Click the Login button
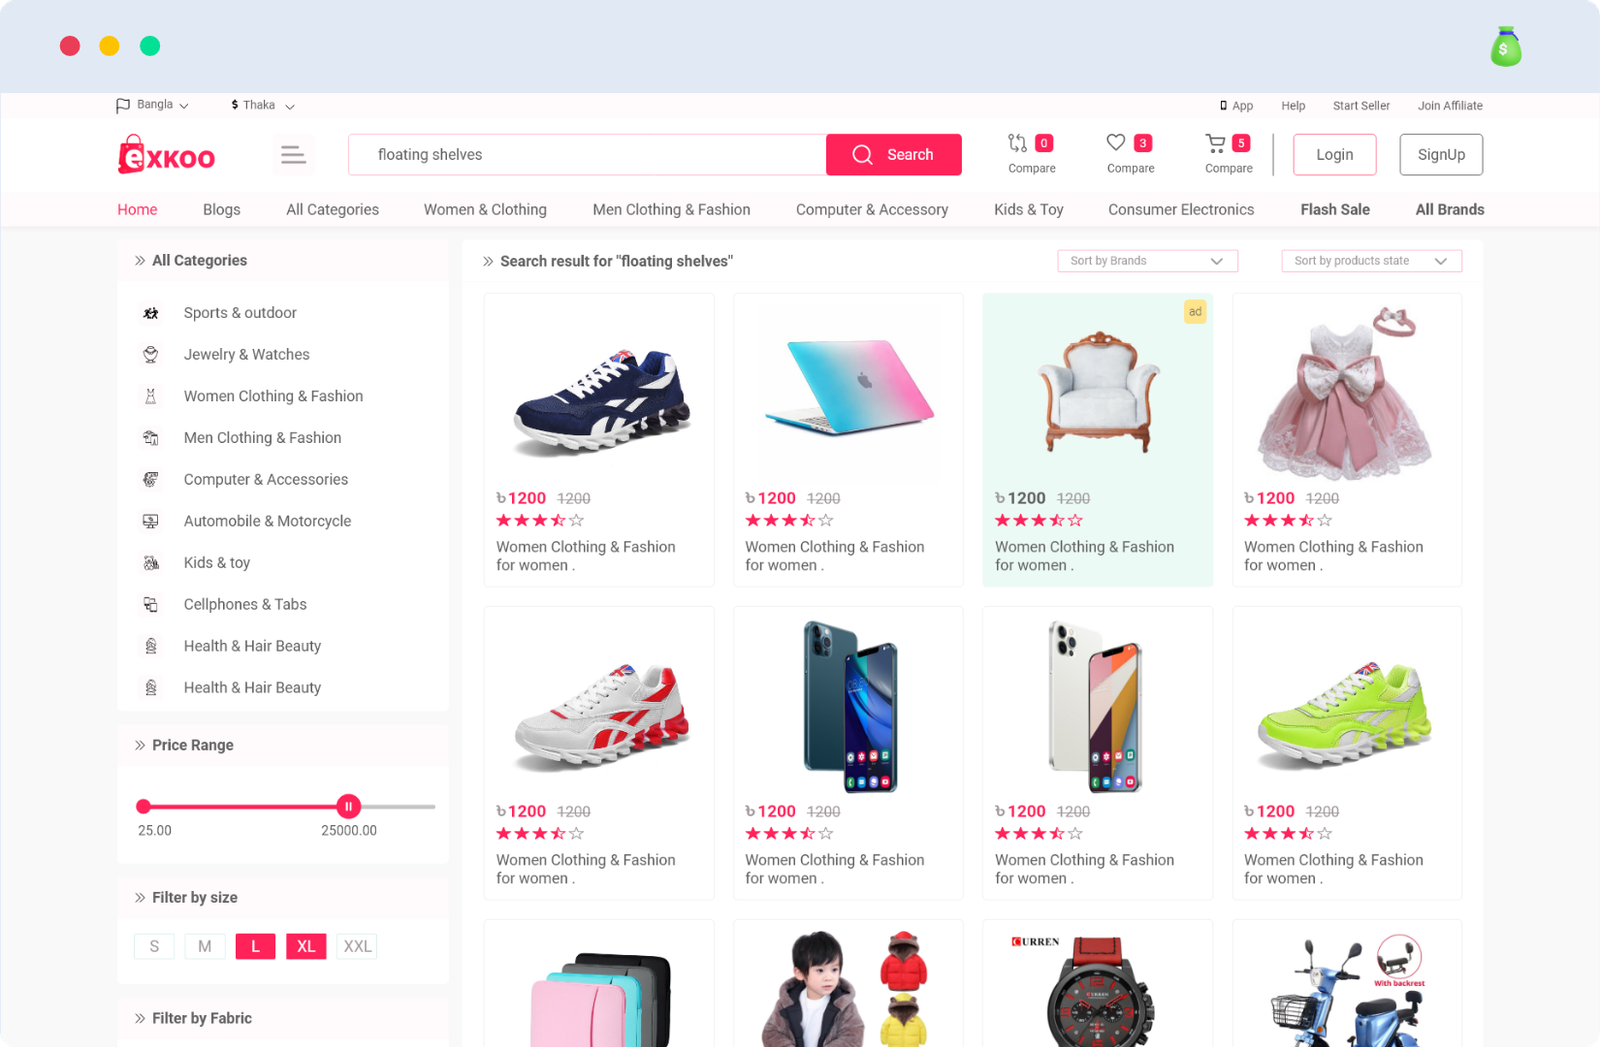The width and height of the screenshot is (1600, 1047). click(1335, 154)
